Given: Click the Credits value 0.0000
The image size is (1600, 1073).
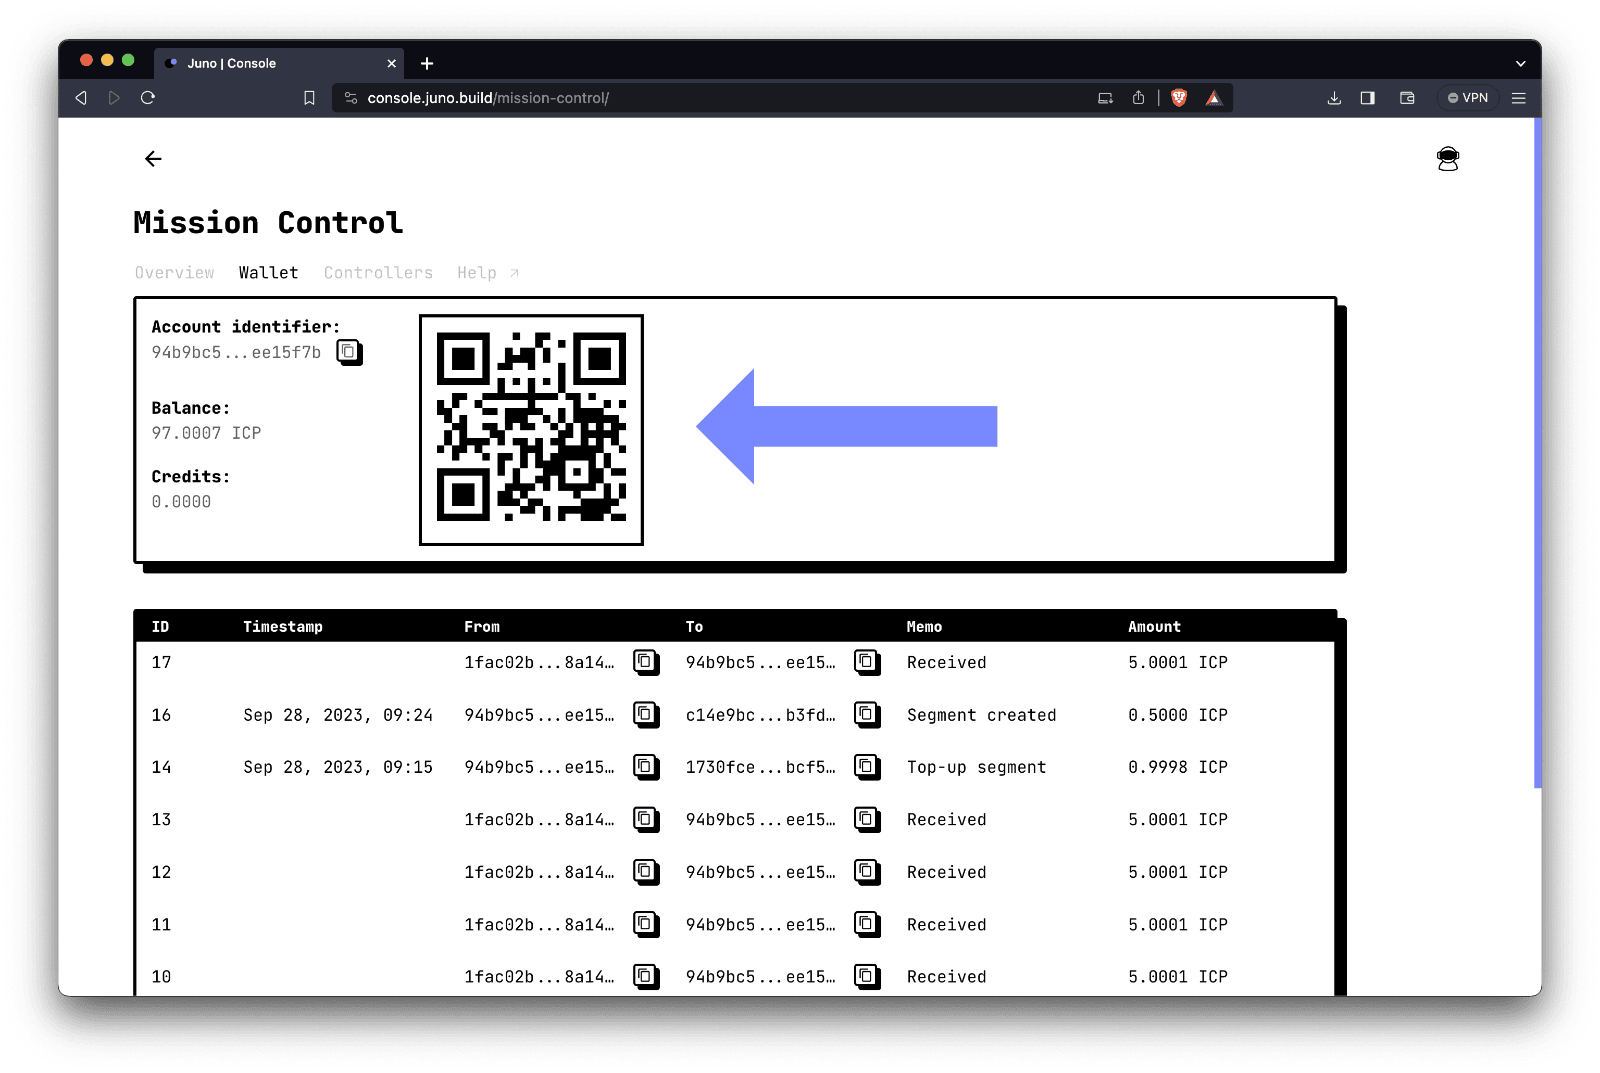Looking at the screenshot, I should click(x=181, y=502).
